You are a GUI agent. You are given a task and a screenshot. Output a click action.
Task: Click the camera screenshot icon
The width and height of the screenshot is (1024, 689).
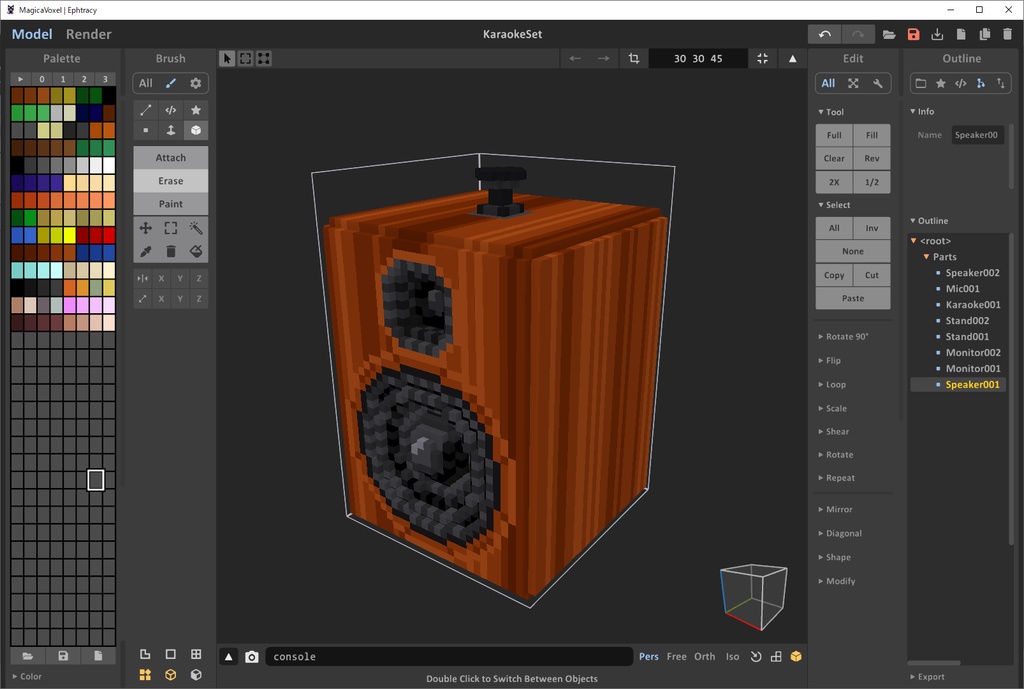click(251, 656)
